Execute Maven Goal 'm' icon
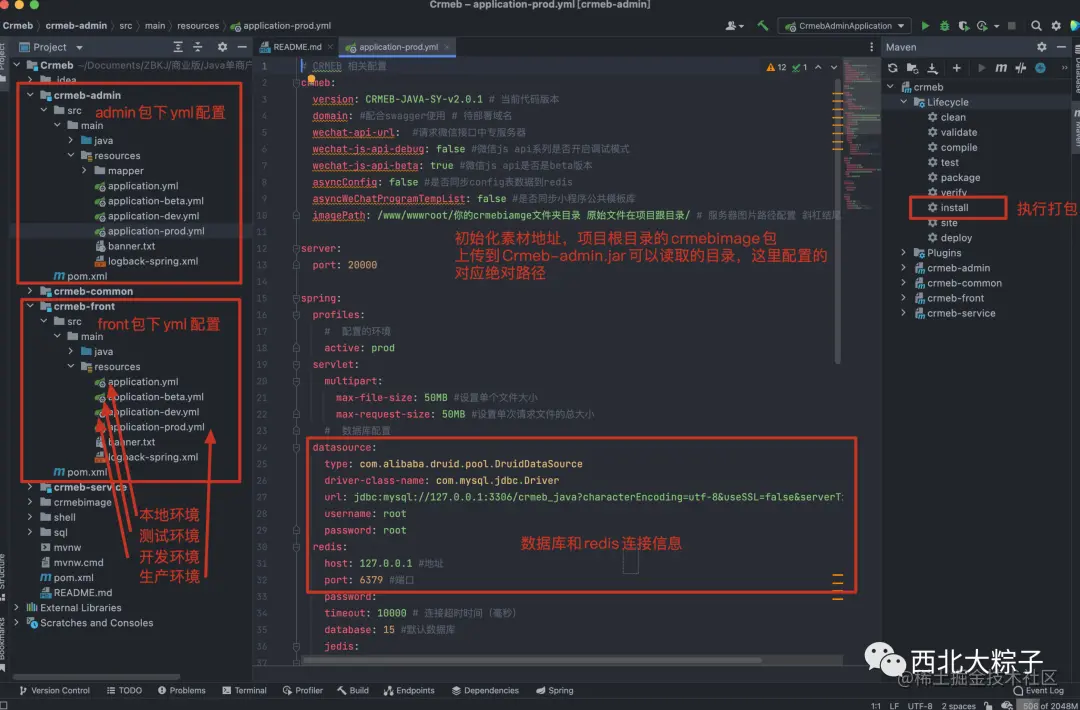The height and width of the screenshot is (710, 1080). [x=1001, y=67]
